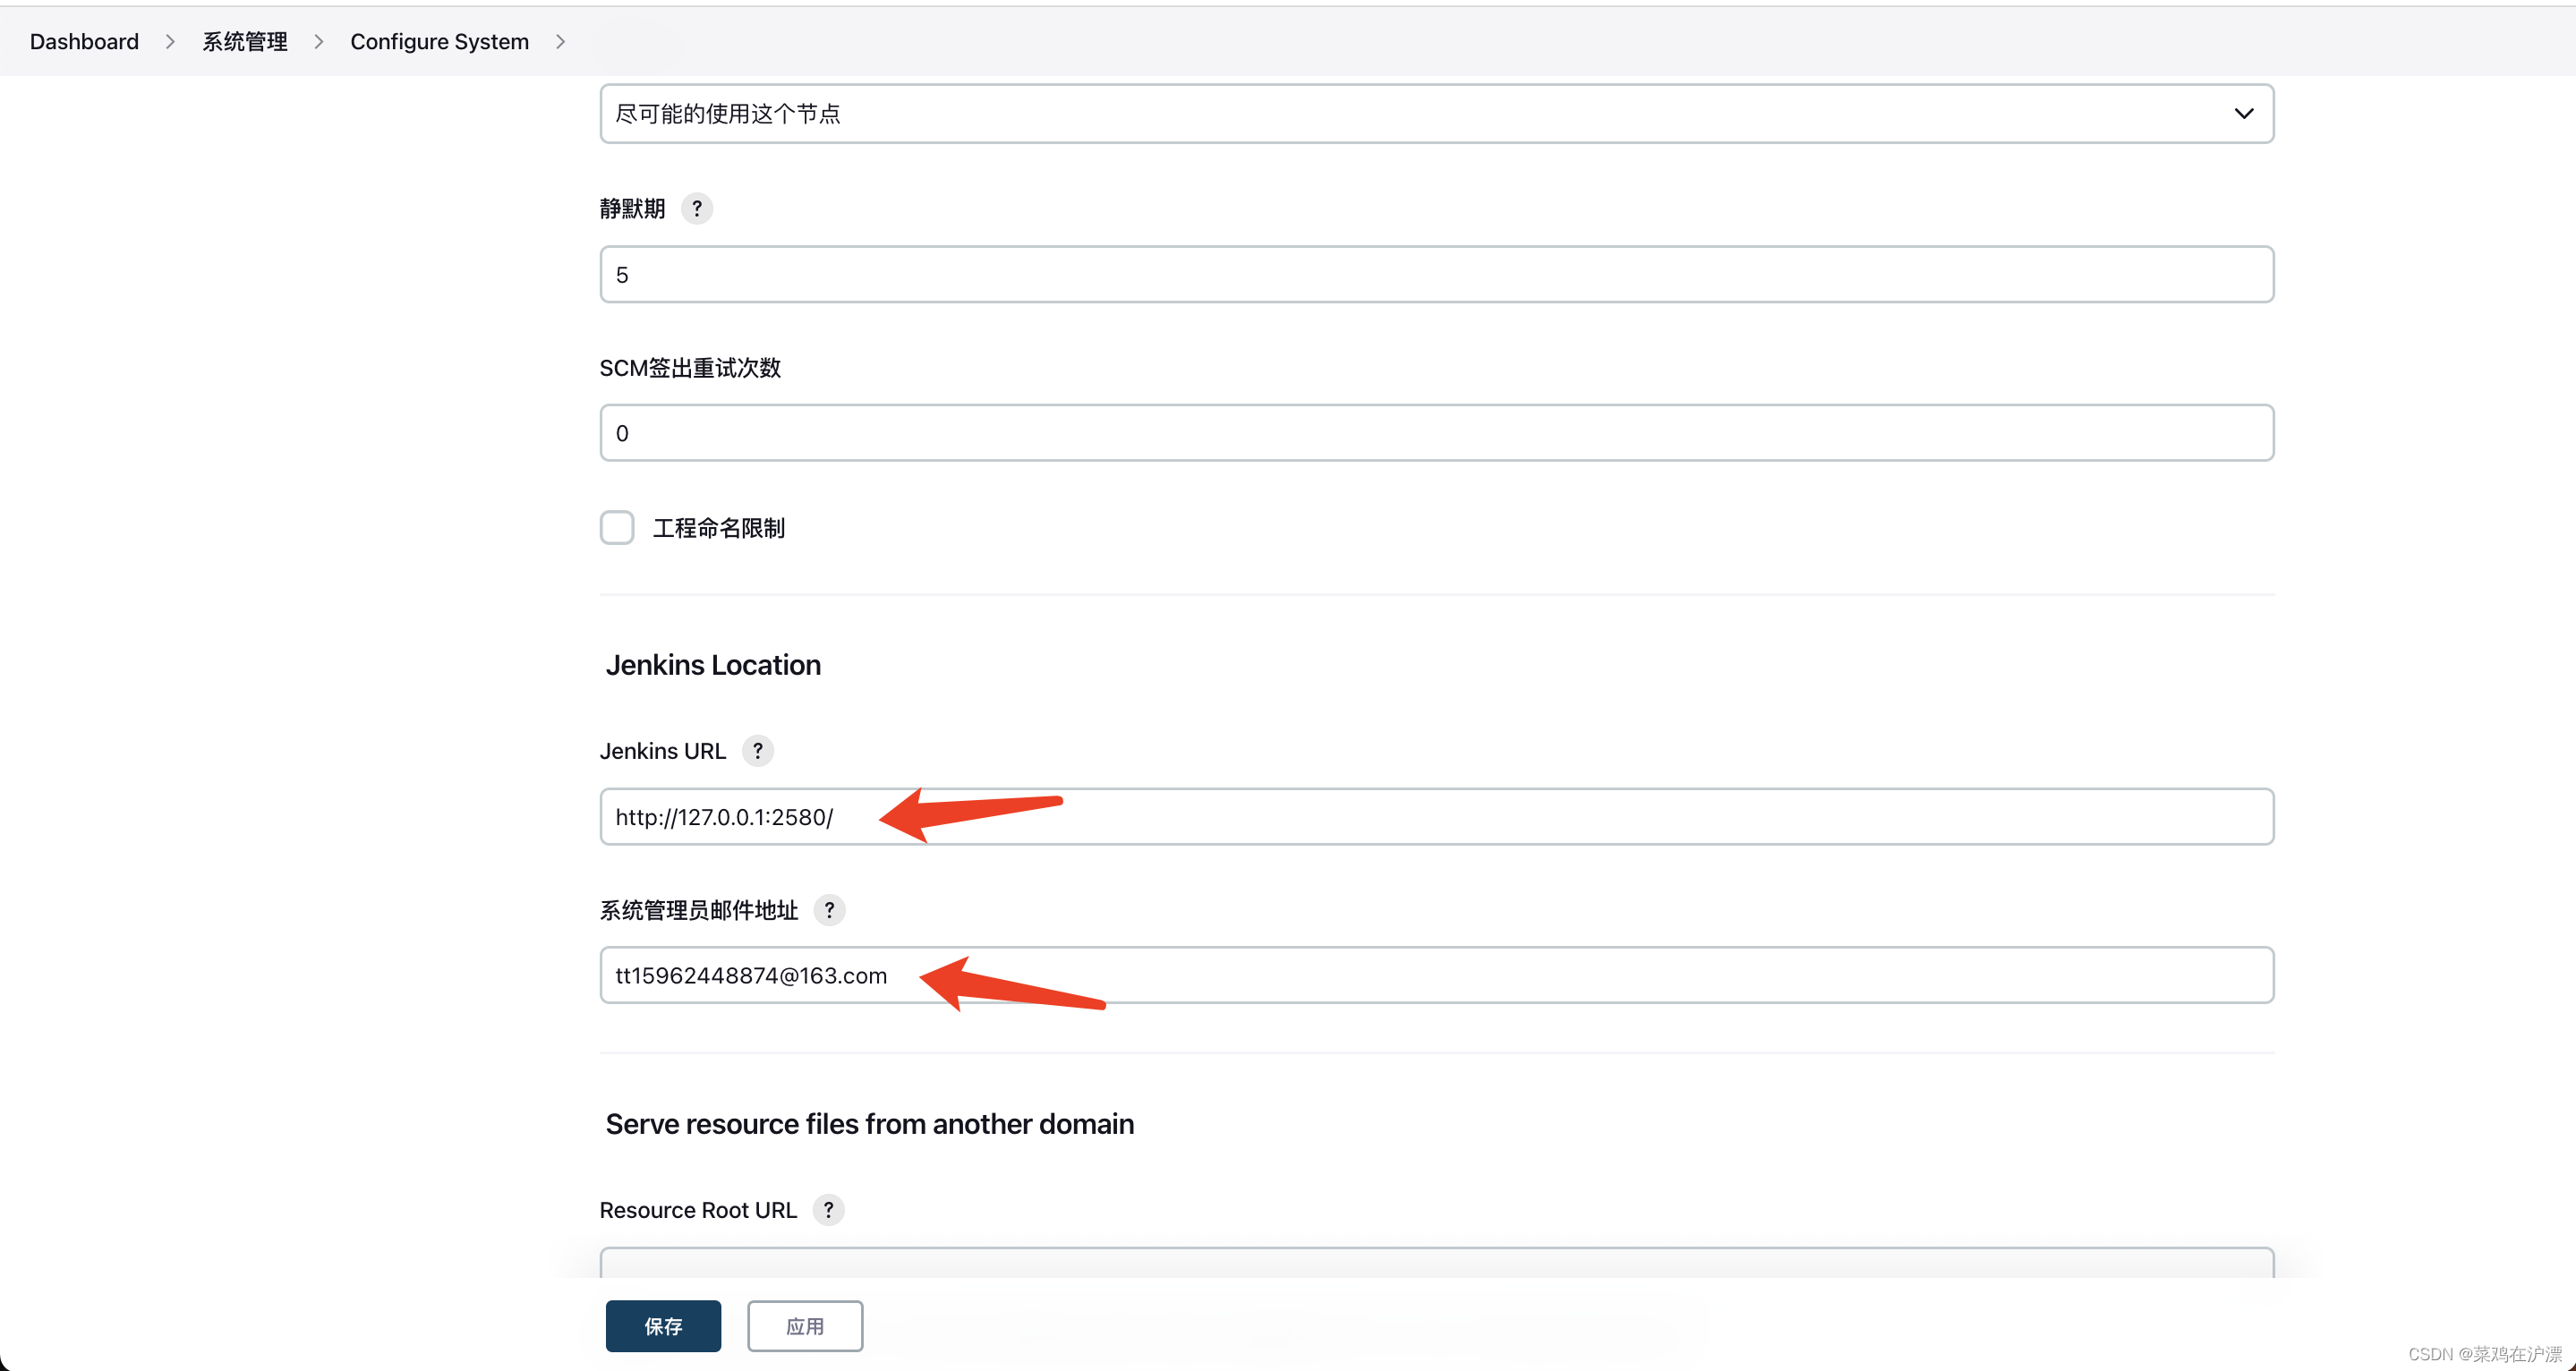2576x1371 pixels.
Task: Click help icon beside Resource Root URL
Action: (828, 1209)
